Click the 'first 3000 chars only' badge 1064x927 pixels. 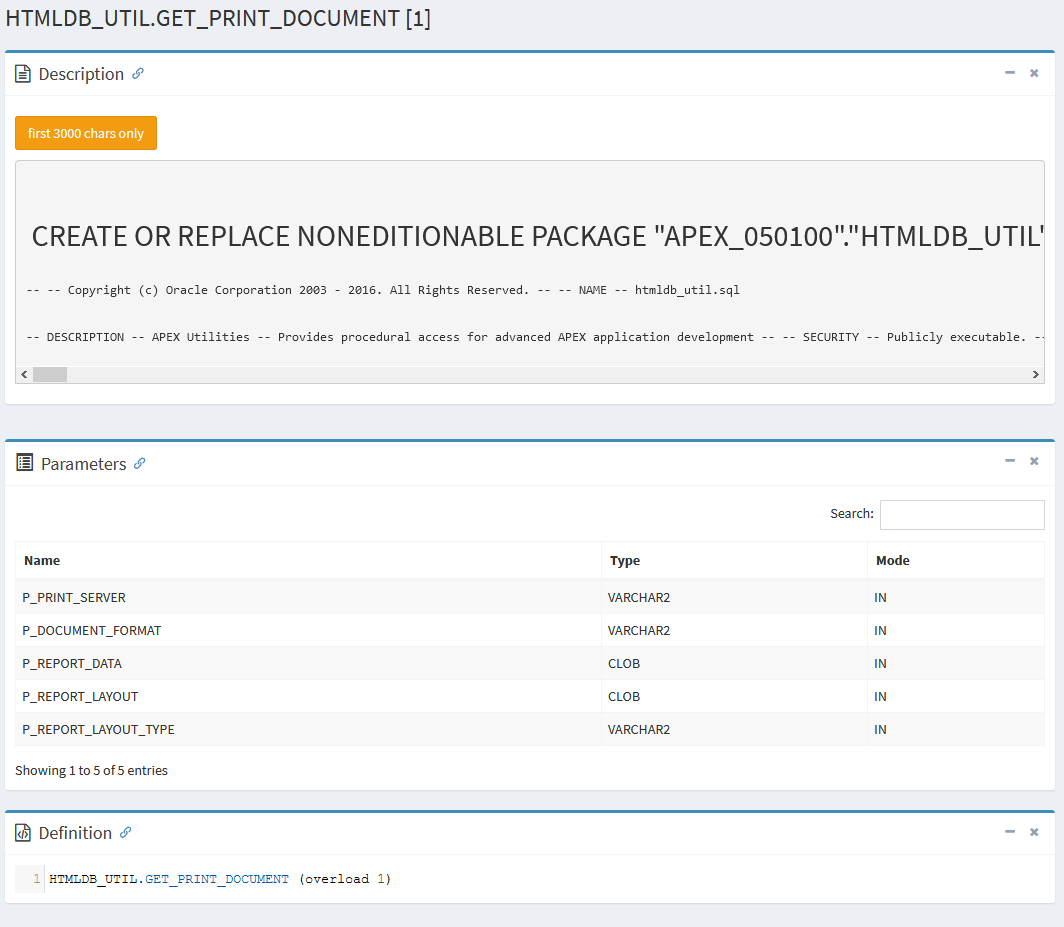85,132
